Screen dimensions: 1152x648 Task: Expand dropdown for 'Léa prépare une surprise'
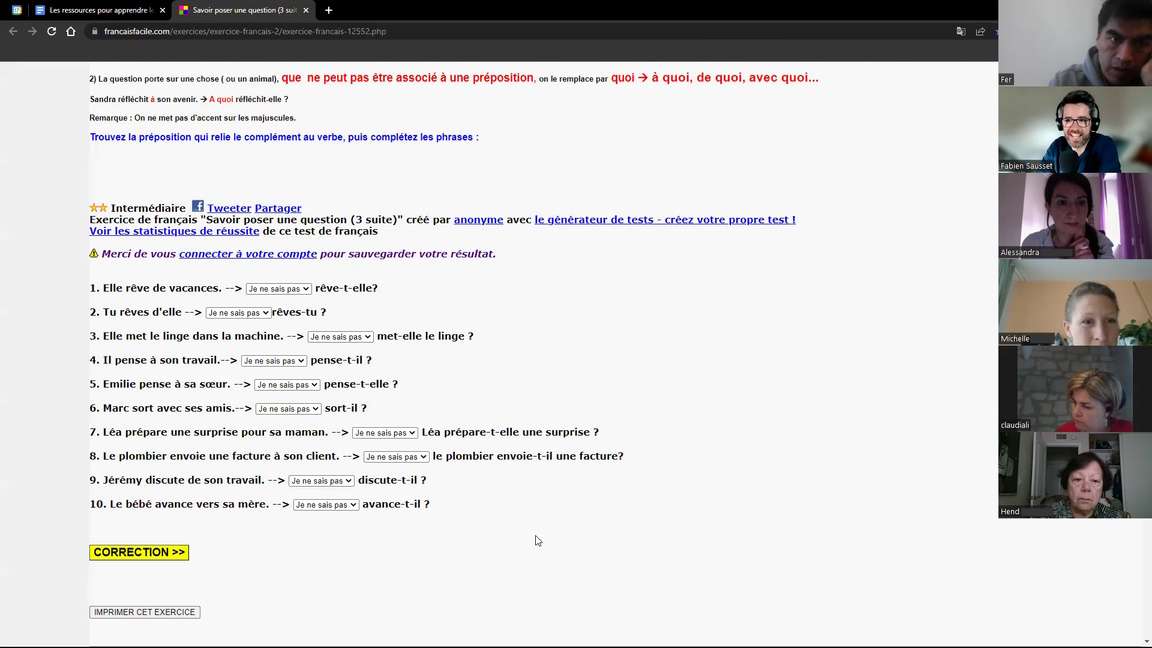coord(385,433)
